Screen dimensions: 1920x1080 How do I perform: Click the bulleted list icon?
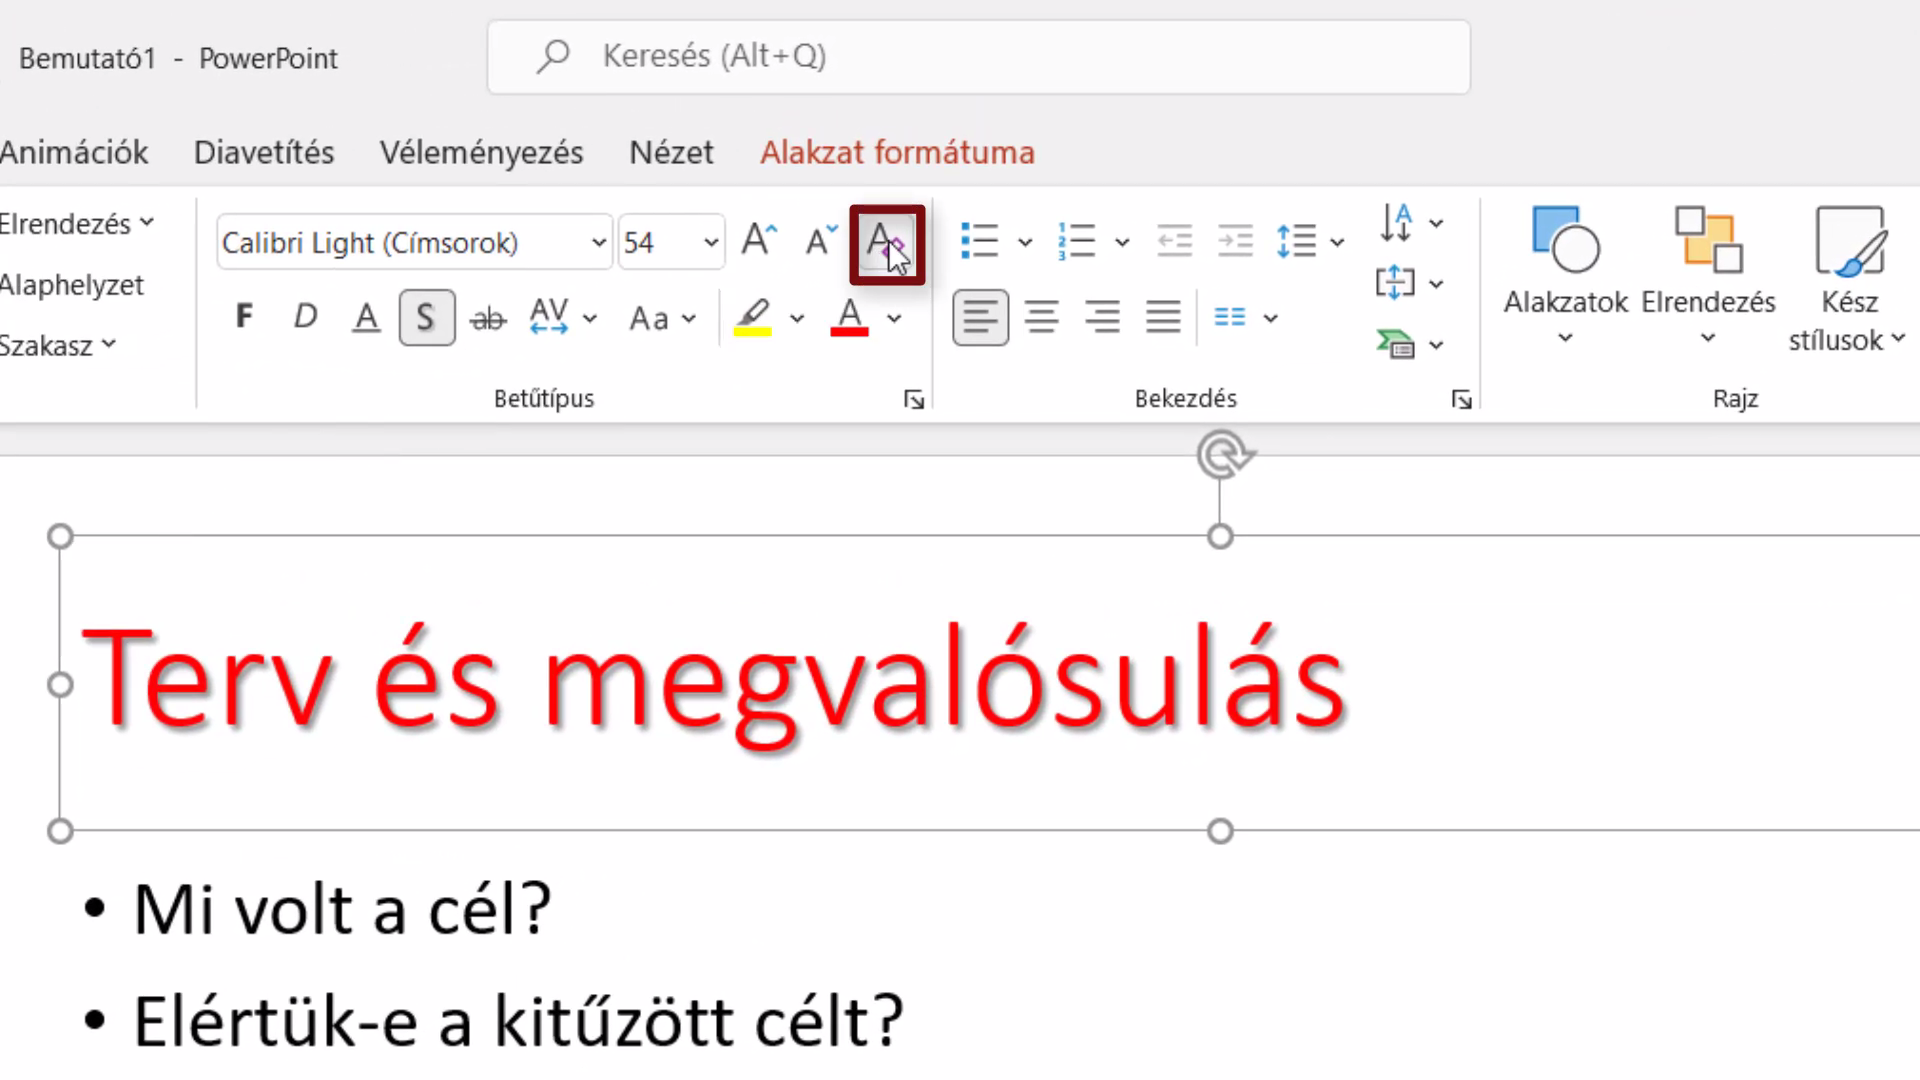(x=979, y=241)
